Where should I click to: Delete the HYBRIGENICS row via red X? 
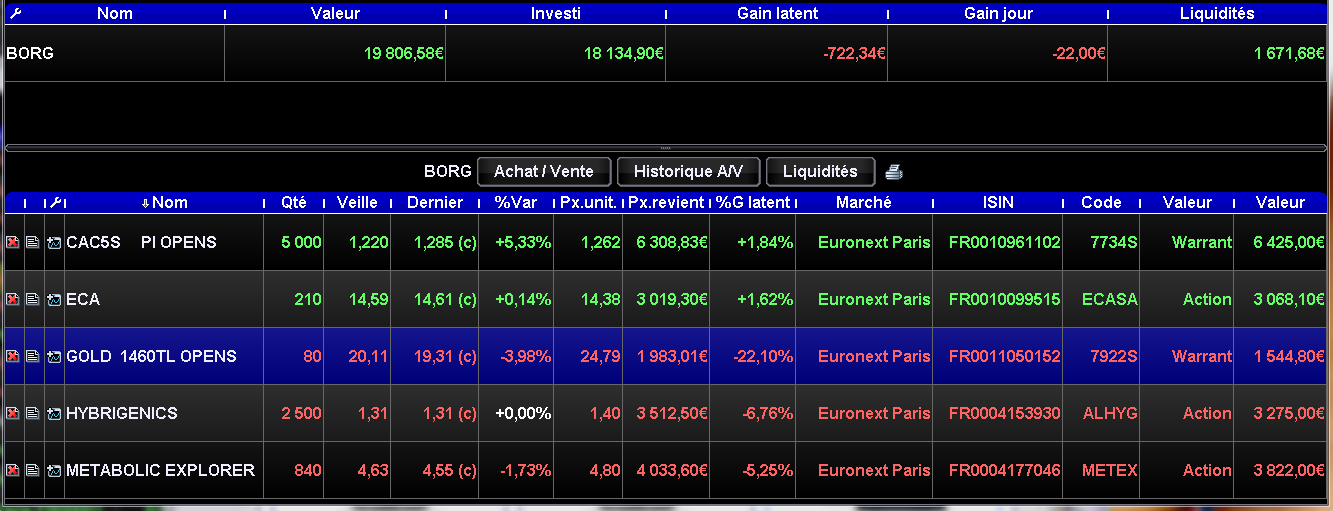point(13,413)
